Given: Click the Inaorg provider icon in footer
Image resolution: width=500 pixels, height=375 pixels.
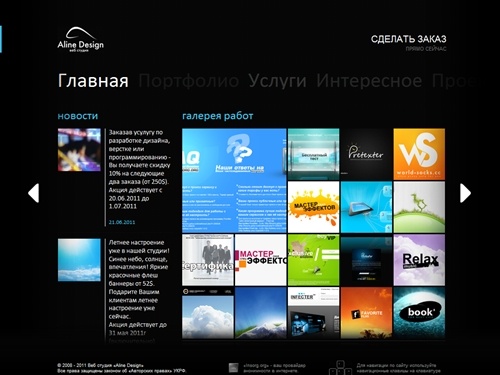Looking at the screenshot, I should (234, 368).
